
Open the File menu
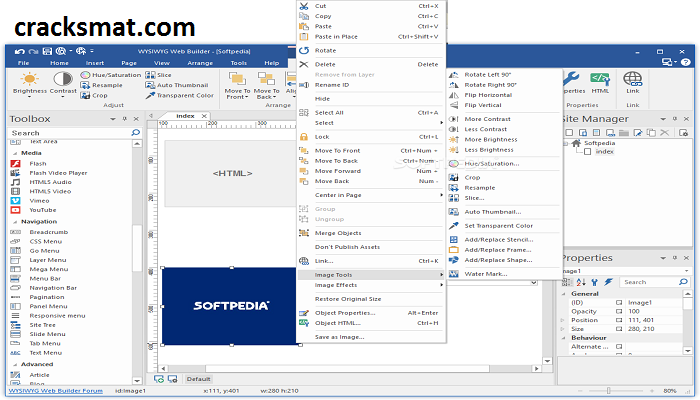click(x=23, y=63)
